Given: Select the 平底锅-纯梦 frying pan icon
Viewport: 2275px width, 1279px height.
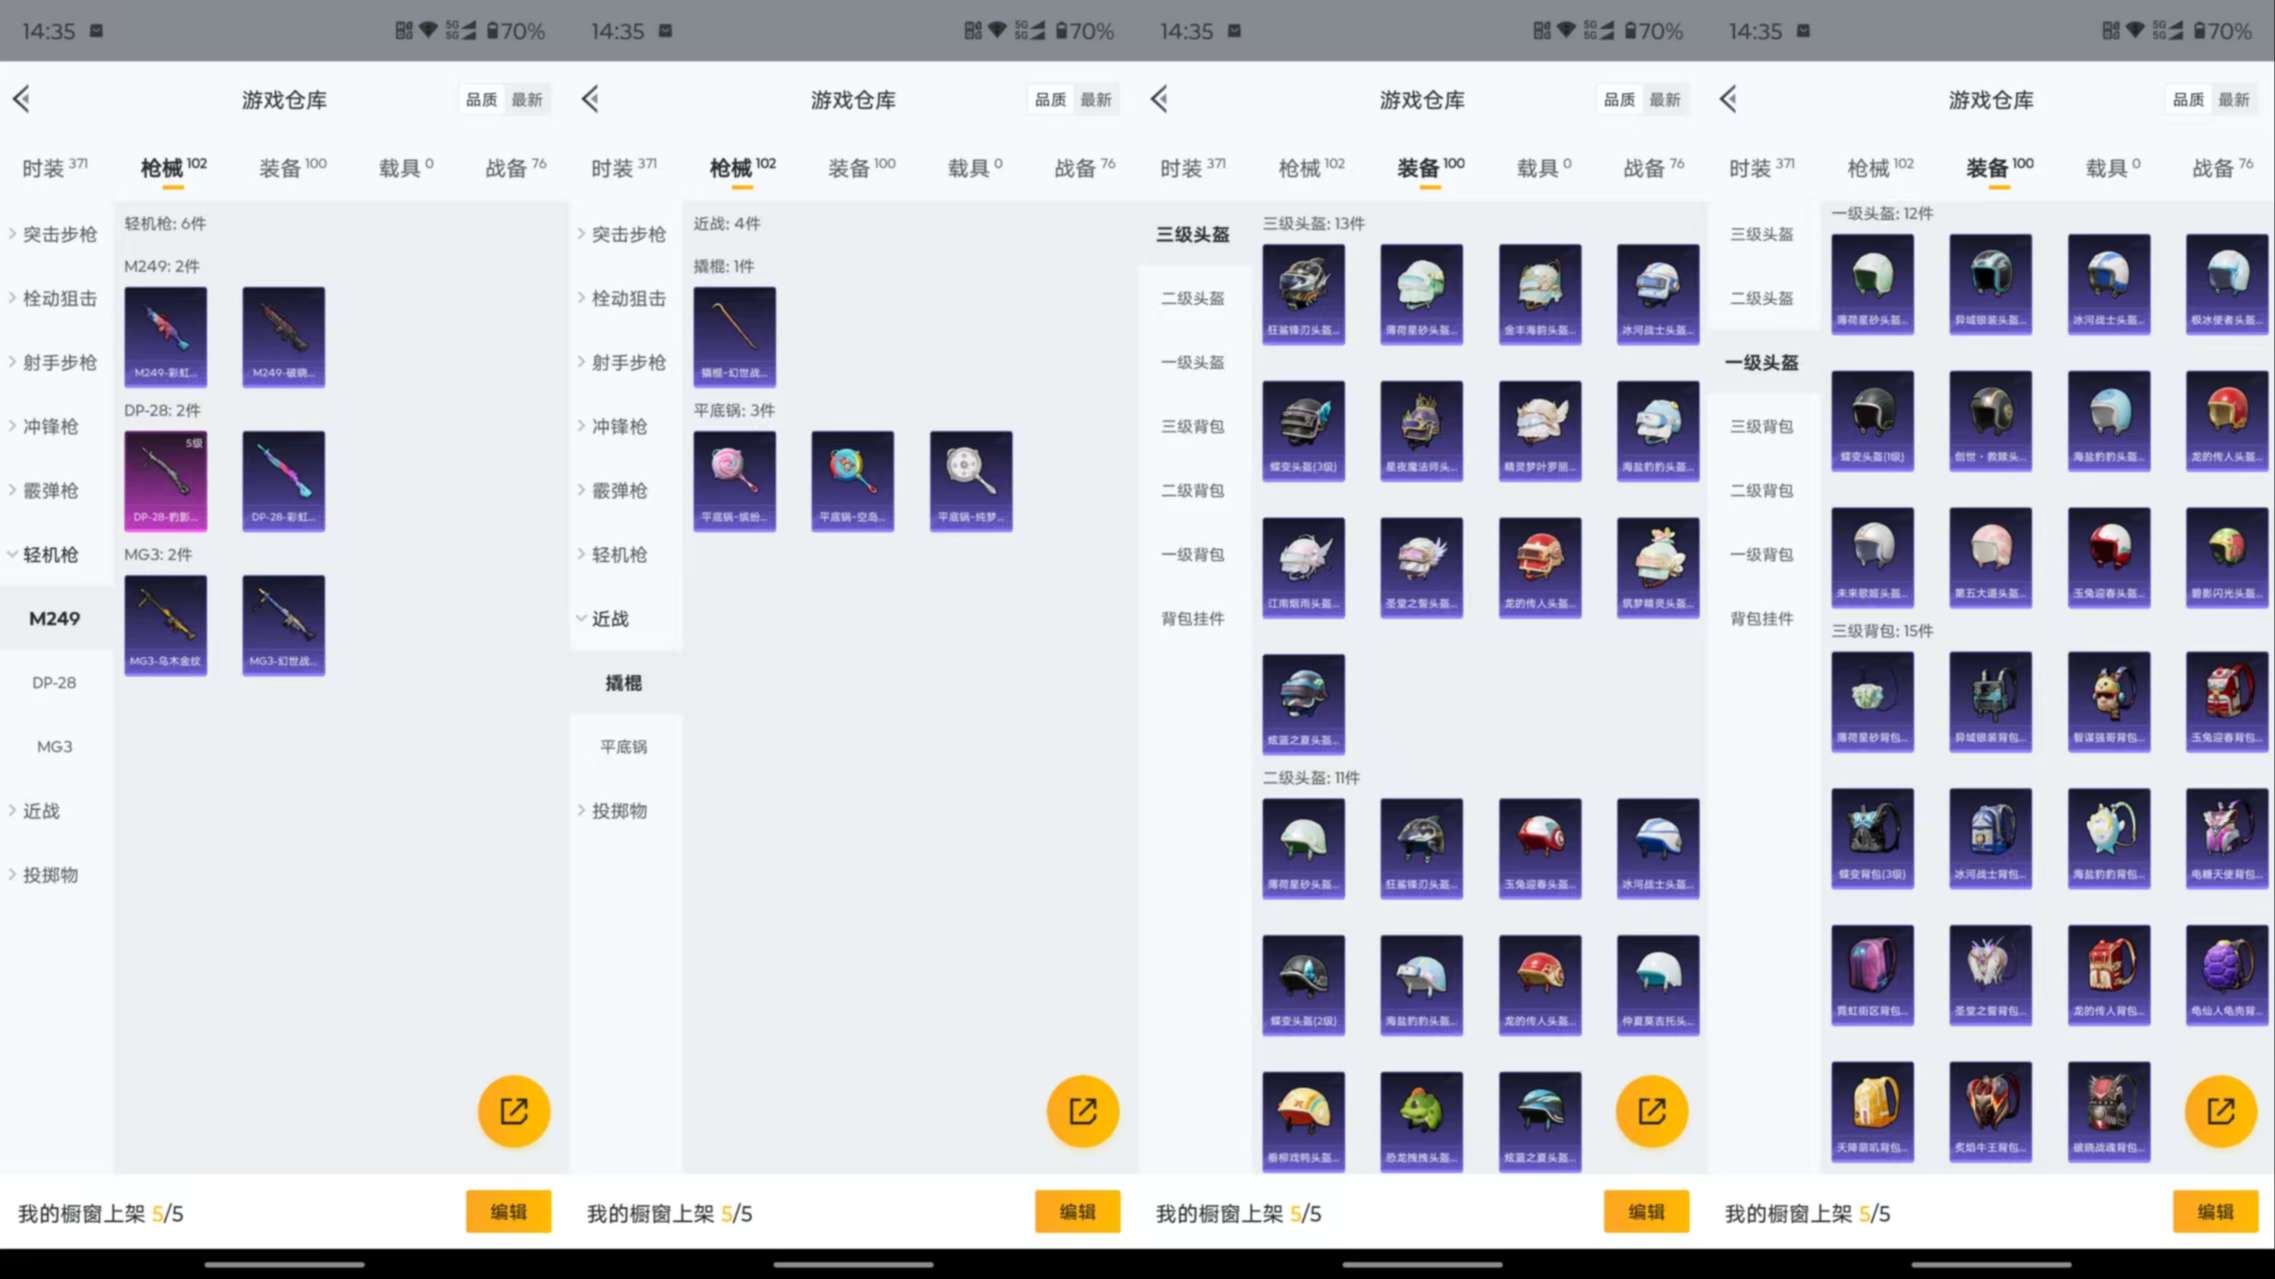Looking at the screenshot, I should click(969, 481).
